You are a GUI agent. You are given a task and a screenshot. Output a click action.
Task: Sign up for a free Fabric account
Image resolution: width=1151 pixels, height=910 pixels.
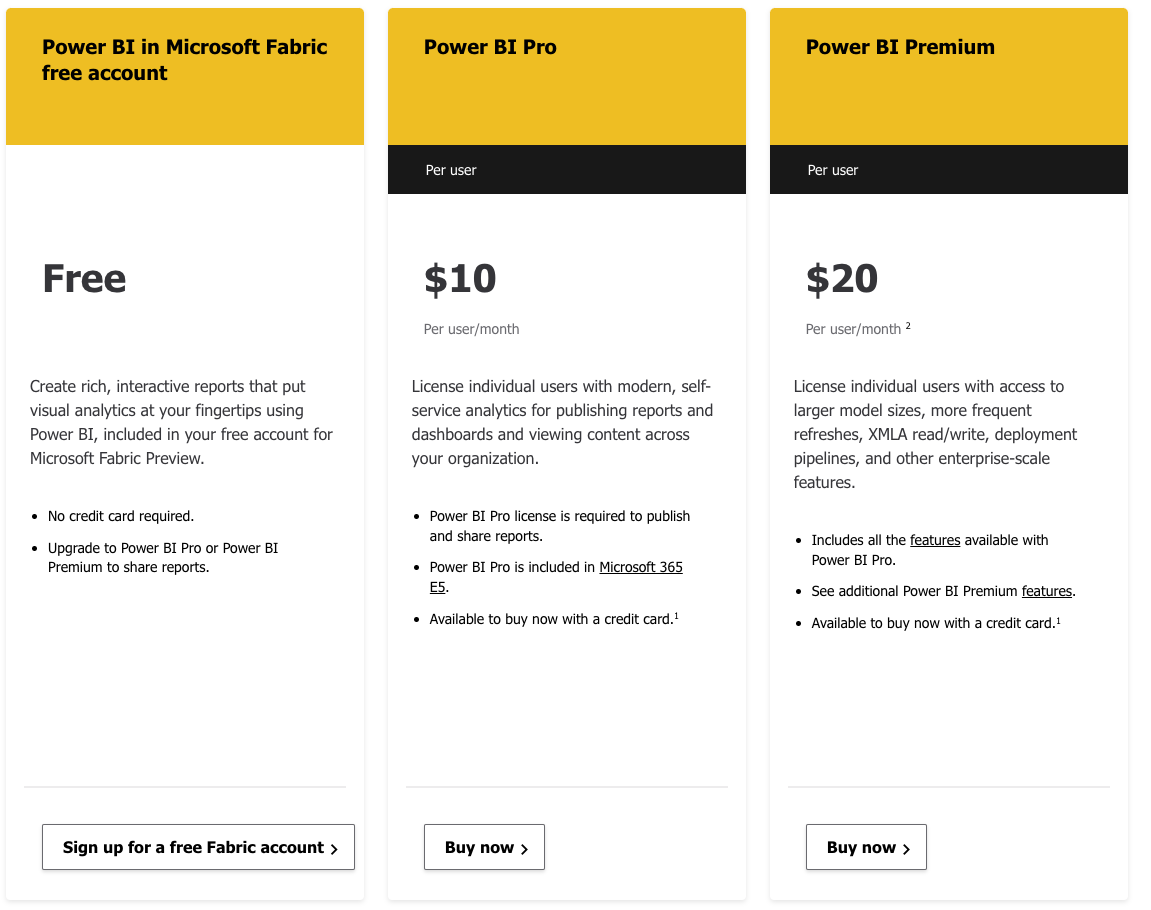pos(198,847)
